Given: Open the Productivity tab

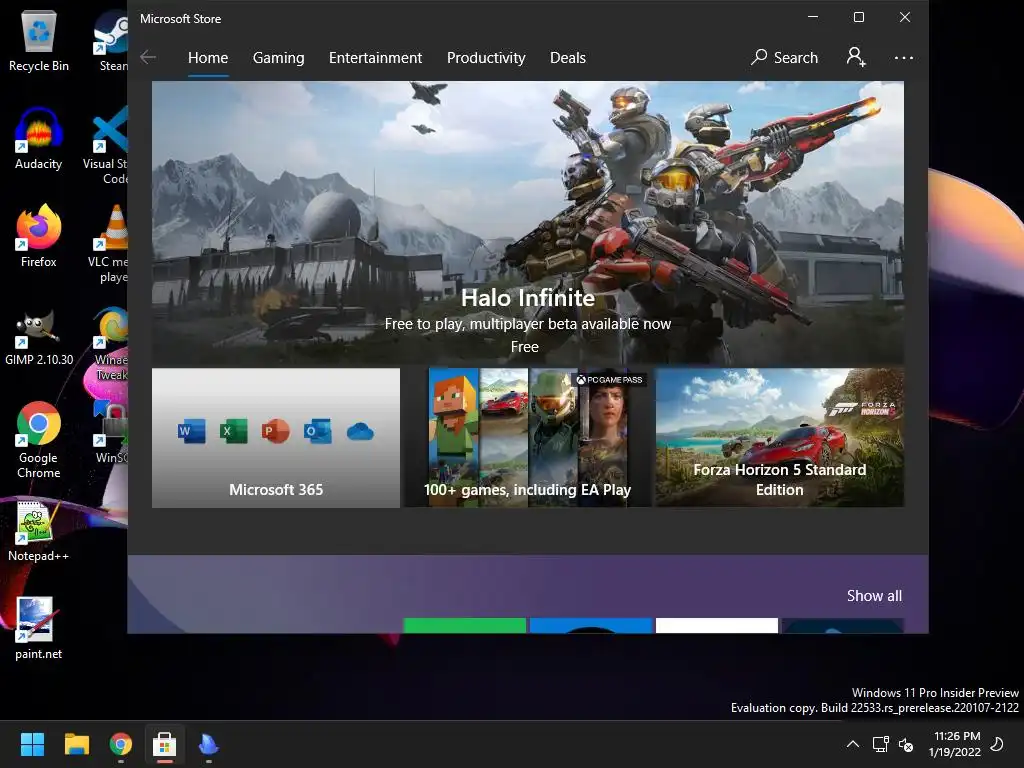Looking at the screenshot, I should [486, 58].
